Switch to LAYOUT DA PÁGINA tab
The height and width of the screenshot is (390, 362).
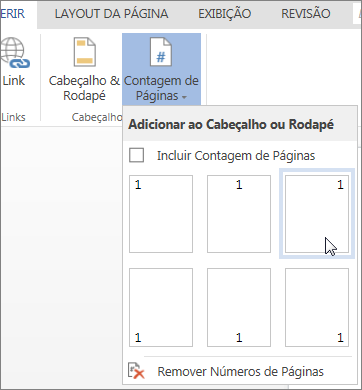[x=111, y=14]
